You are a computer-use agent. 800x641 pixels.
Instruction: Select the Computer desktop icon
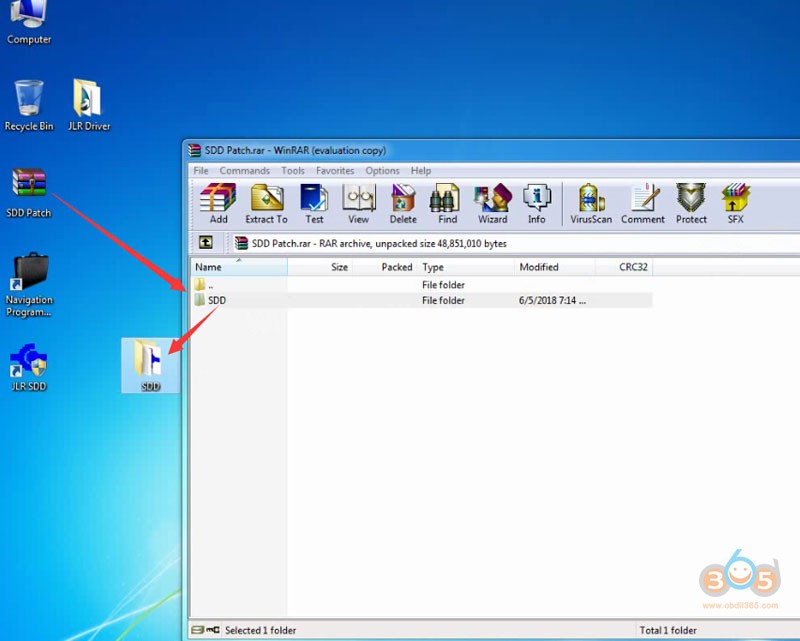point(29,23)
